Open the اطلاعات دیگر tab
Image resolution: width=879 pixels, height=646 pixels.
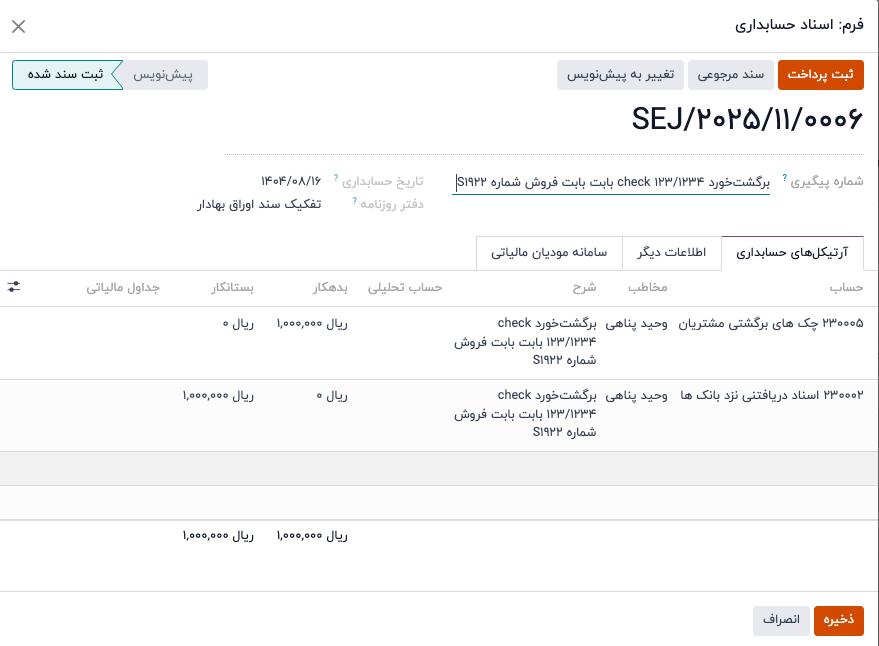(x=672, y=253)
